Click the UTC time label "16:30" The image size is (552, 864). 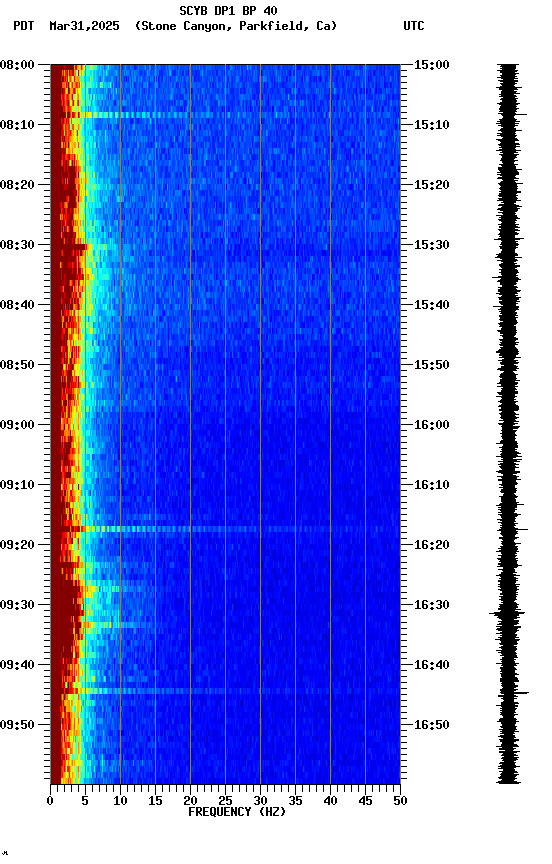click(x=432, y=605)
